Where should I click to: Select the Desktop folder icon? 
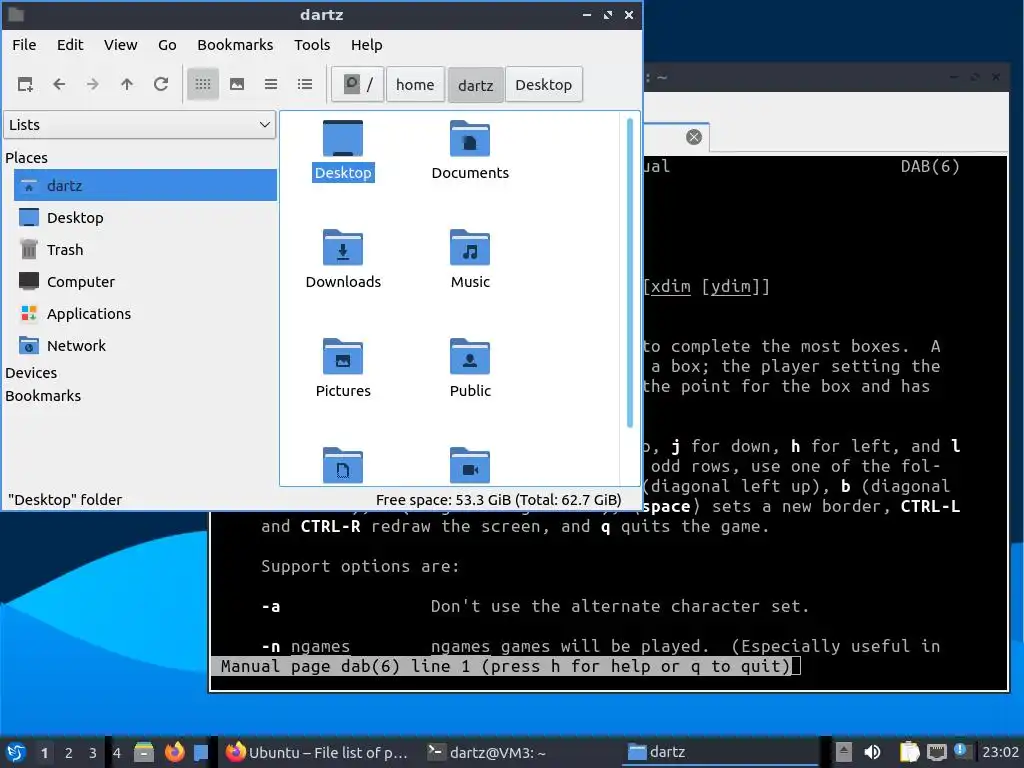[343, 150]
